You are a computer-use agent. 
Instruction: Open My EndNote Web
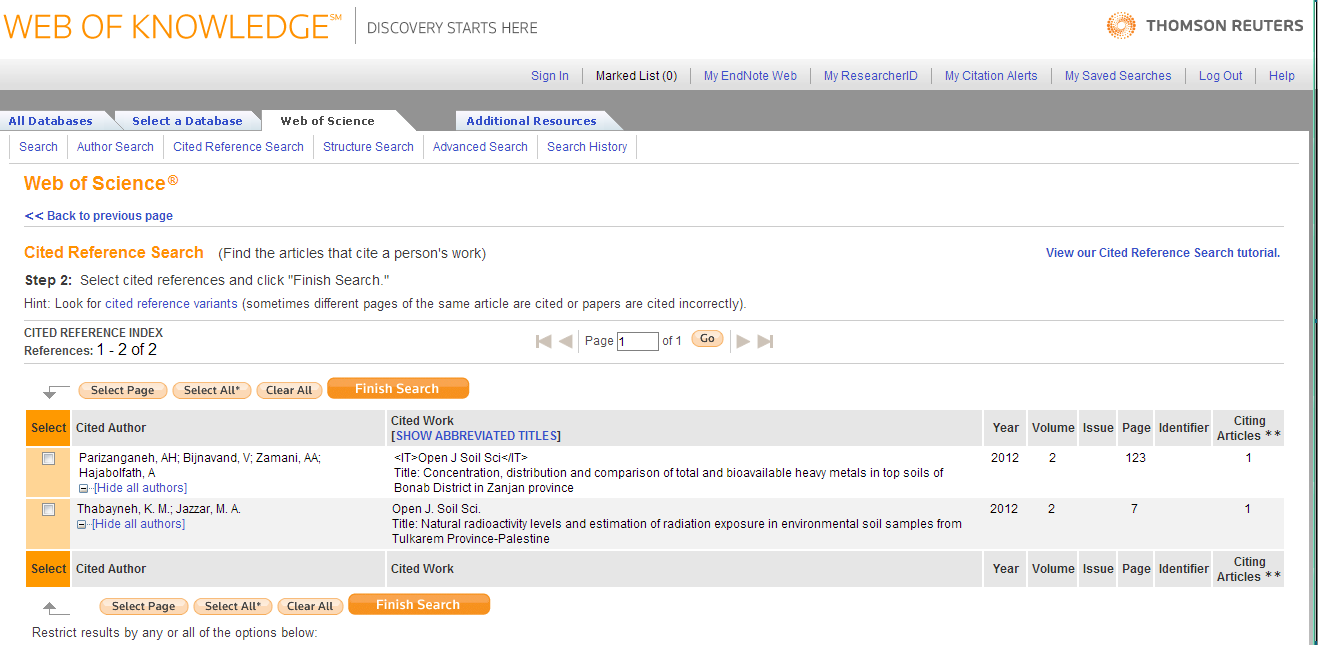point(750,76)
